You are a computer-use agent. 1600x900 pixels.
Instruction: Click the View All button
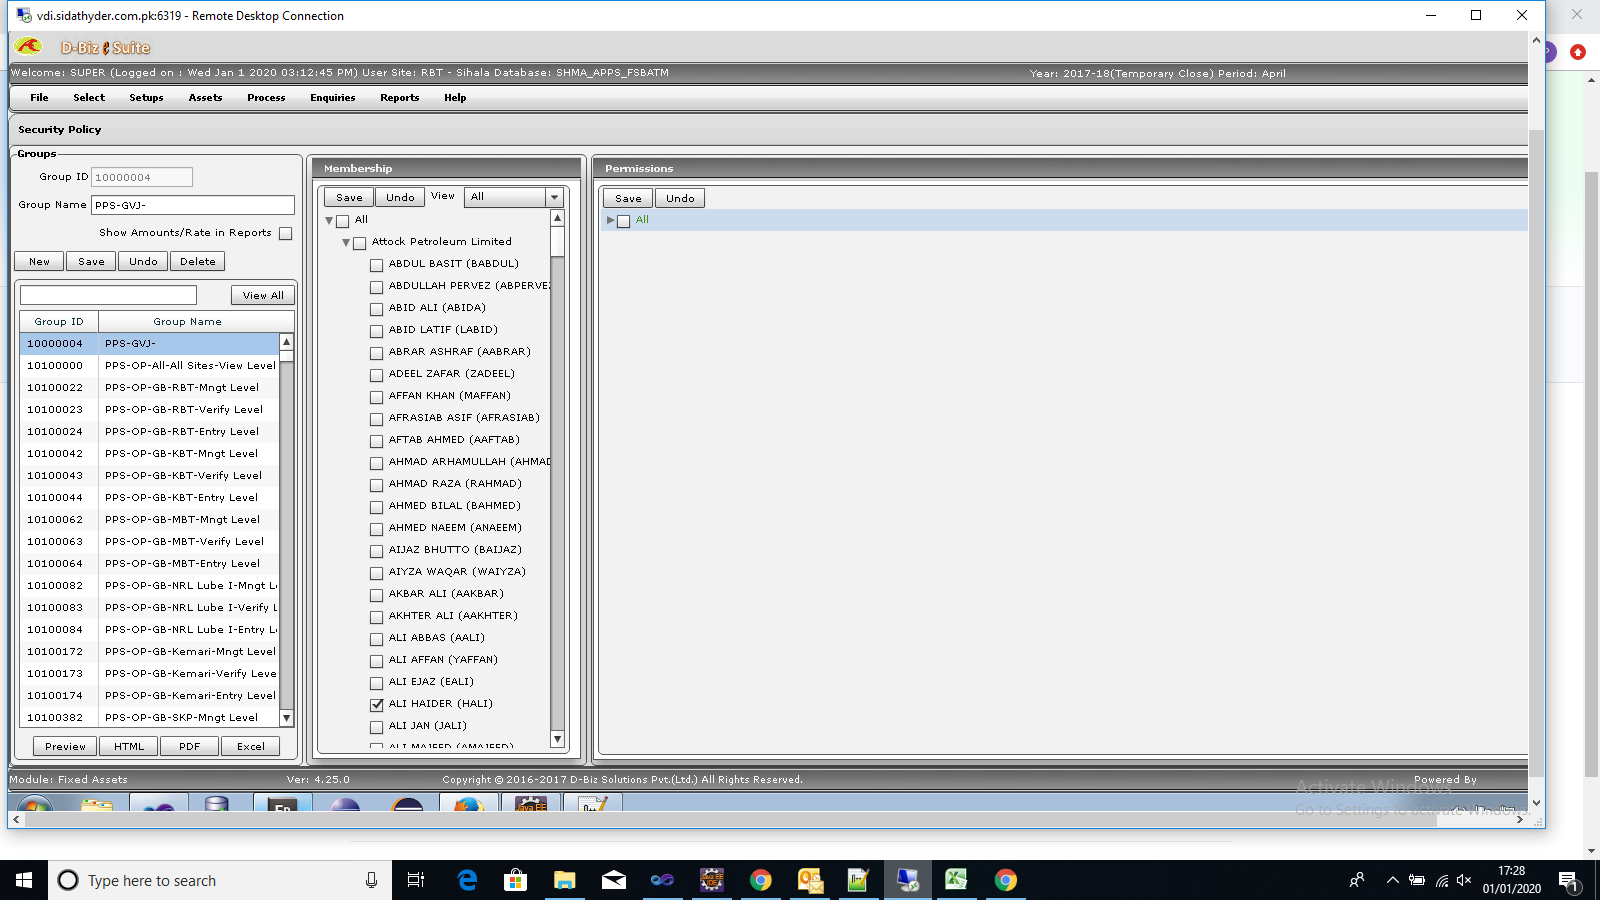click(262, 295)
